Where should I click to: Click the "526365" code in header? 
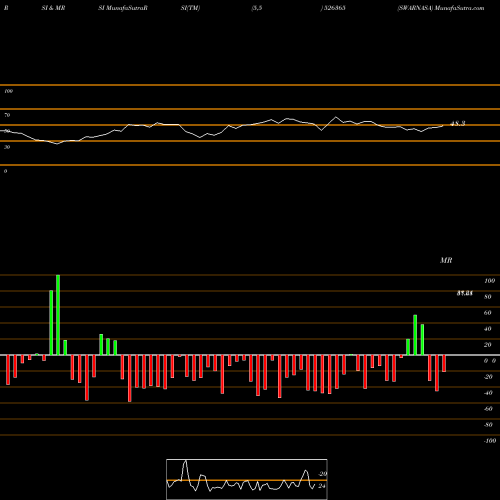point(334,8)
